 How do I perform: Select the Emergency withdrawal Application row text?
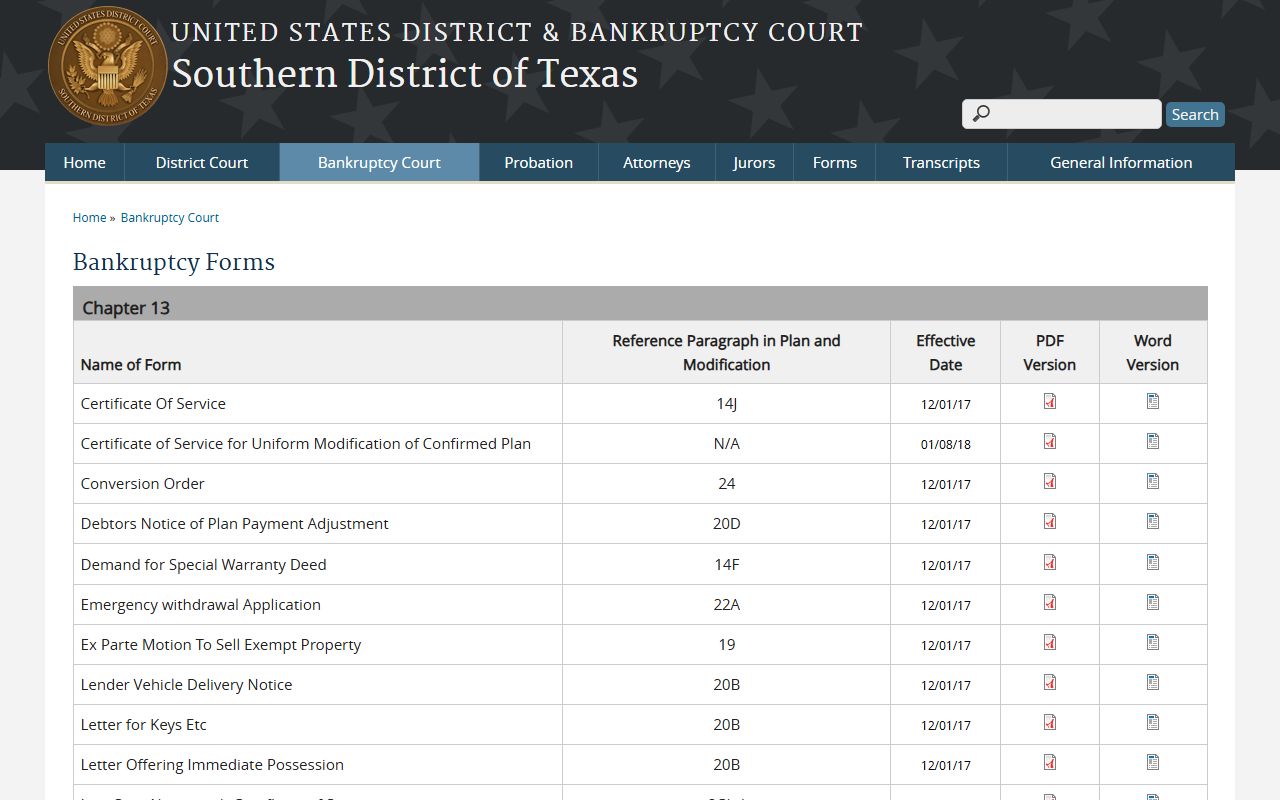(x=201, y=604)
